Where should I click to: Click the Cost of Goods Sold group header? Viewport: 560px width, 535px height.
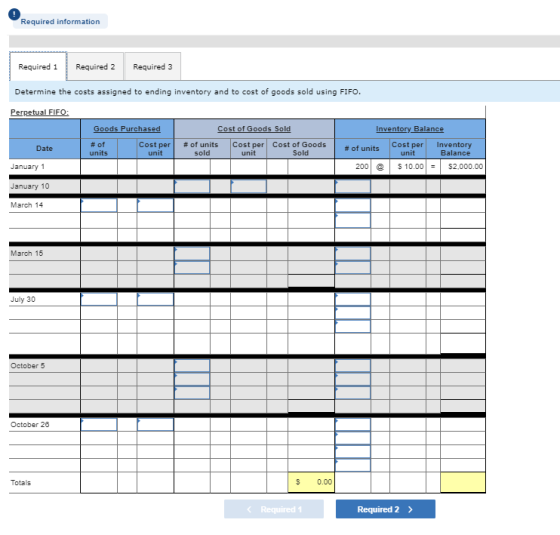[254, 129]
